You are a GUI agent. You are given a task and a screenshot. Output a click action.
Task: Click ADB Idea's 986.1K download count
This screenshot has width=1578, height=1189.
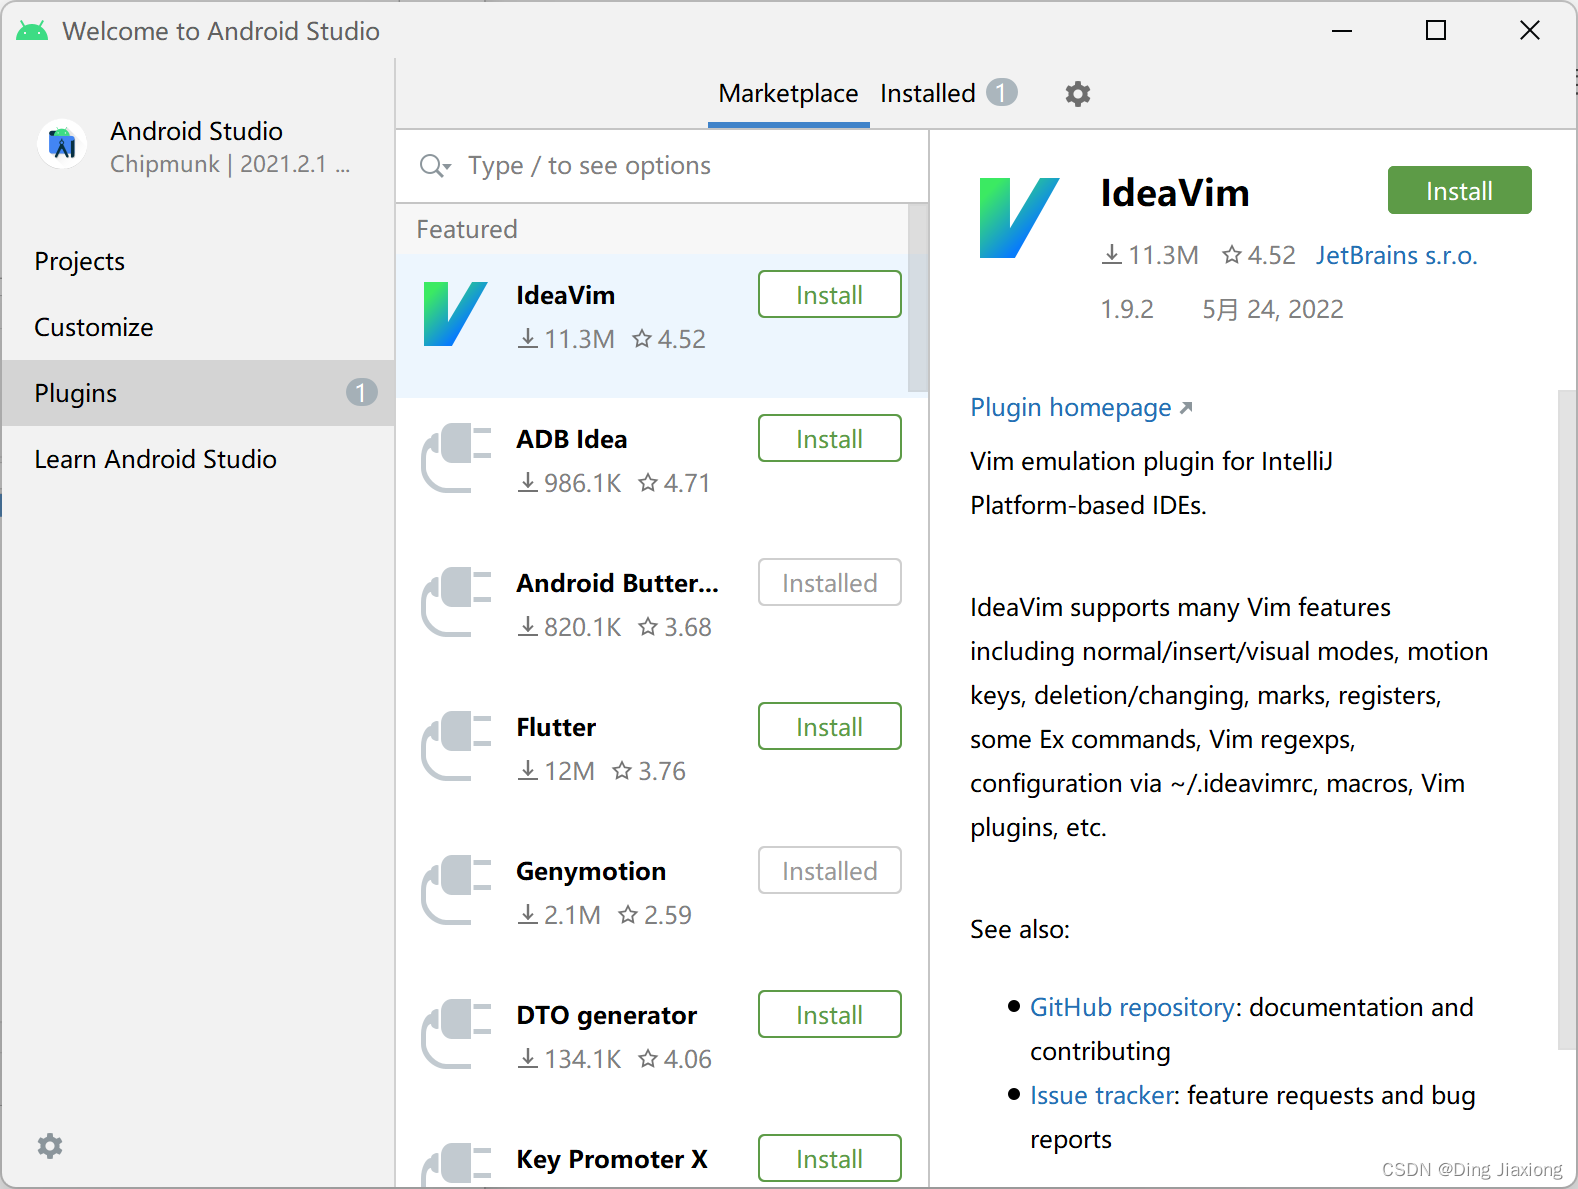569,483
